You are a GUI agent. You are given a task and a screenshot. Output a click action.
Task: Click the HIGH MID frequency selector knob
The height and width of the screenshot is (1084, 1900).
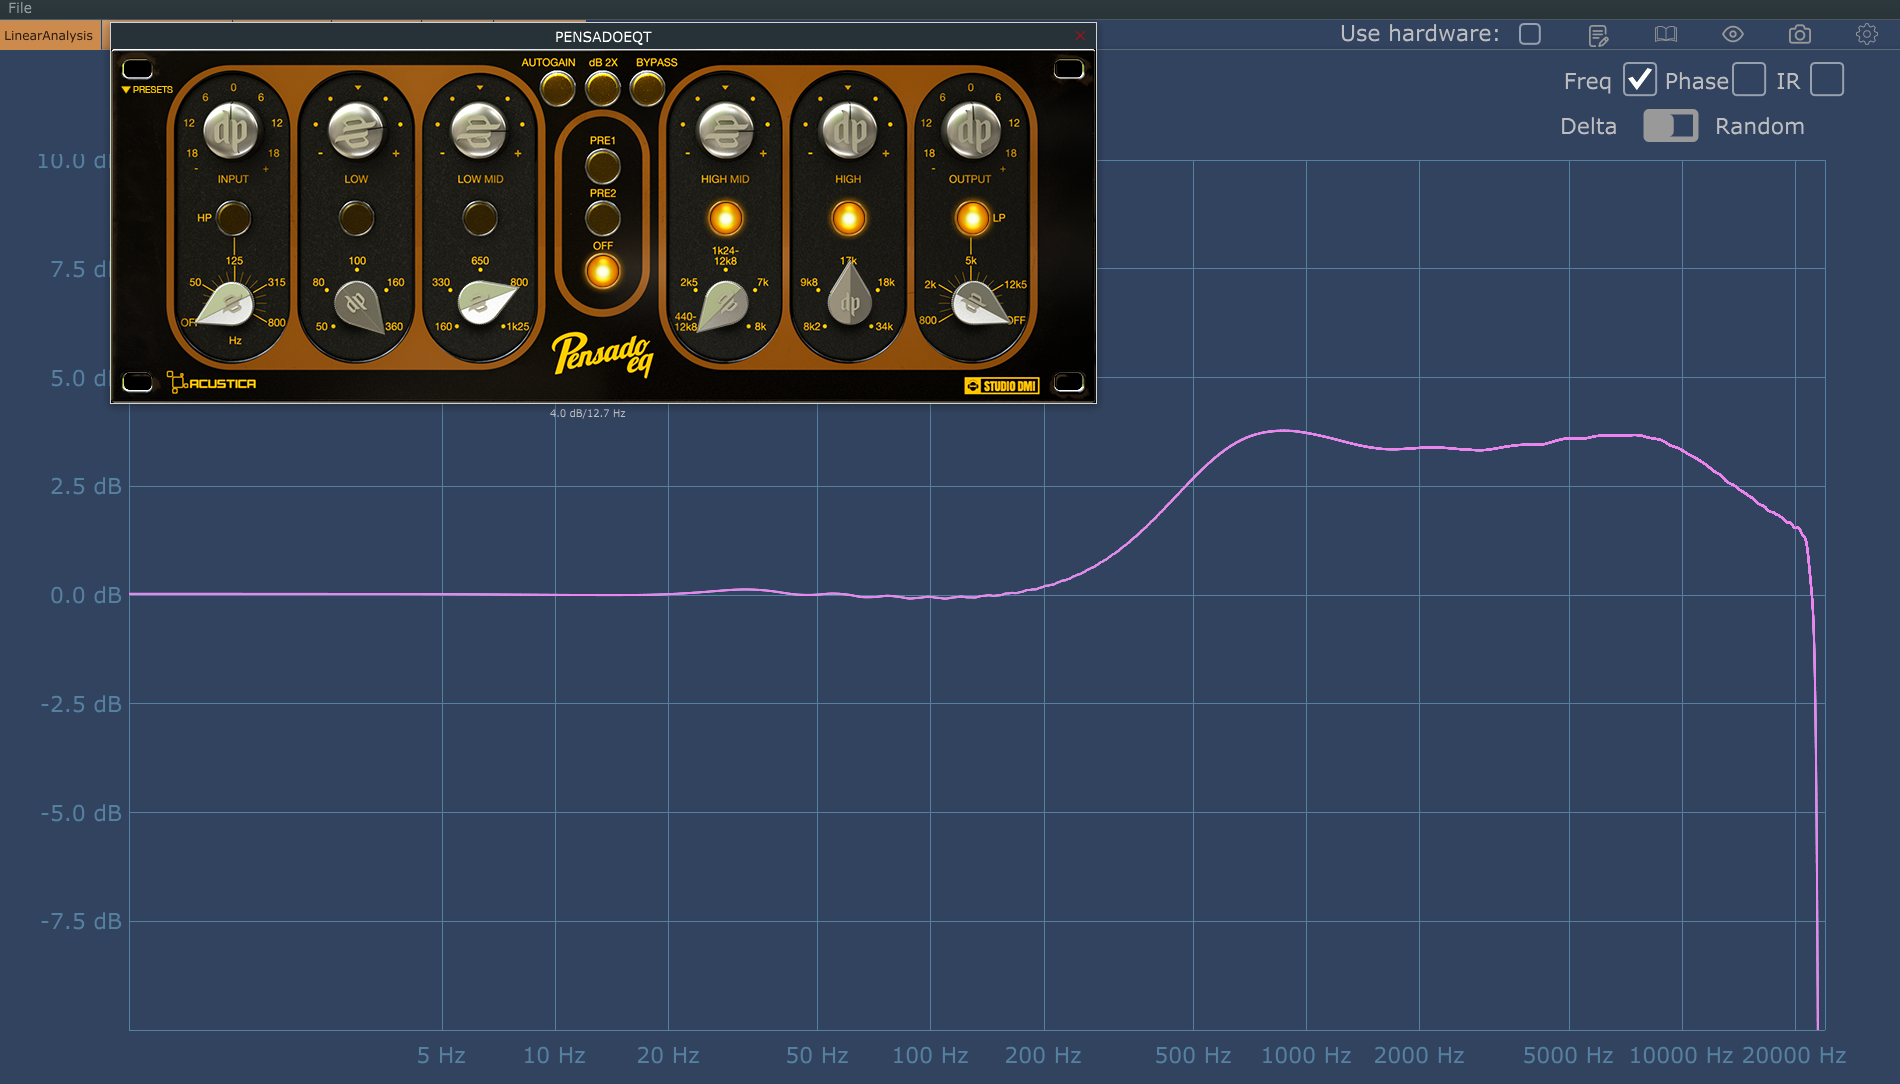pos(723,305)
